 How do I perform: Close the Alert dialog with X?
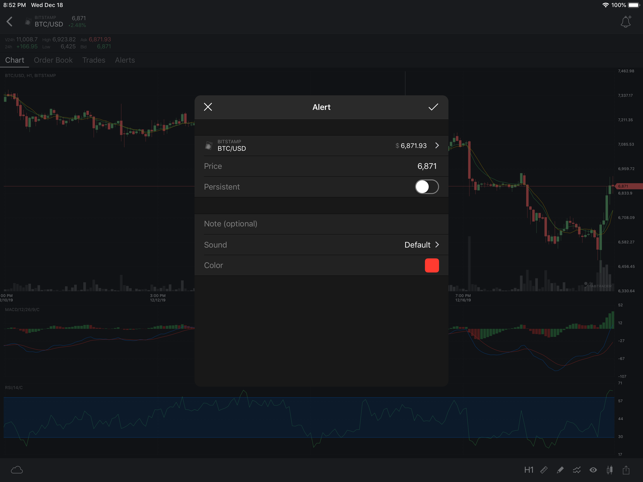pyautogui.click(x=208, y=107)
